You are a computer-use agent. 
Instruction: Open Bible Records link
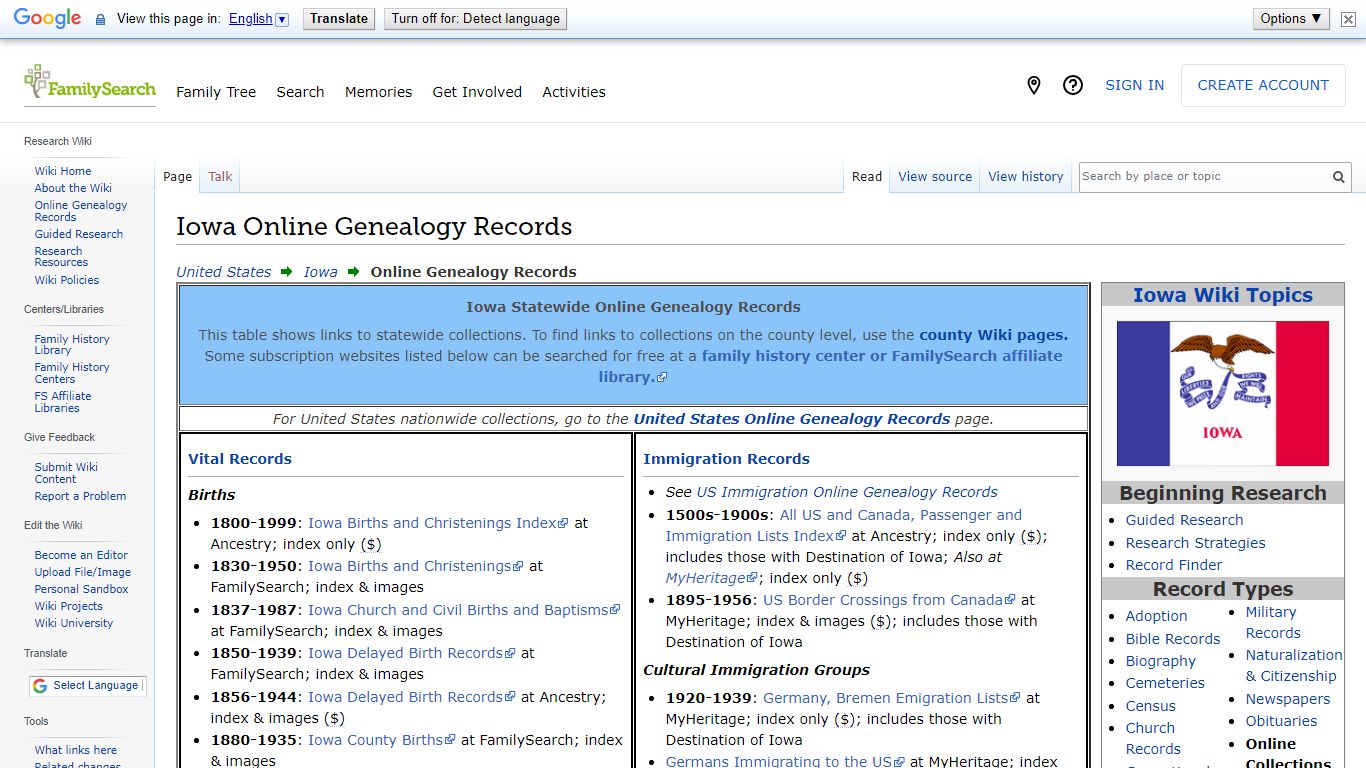tap(1173, 639)
